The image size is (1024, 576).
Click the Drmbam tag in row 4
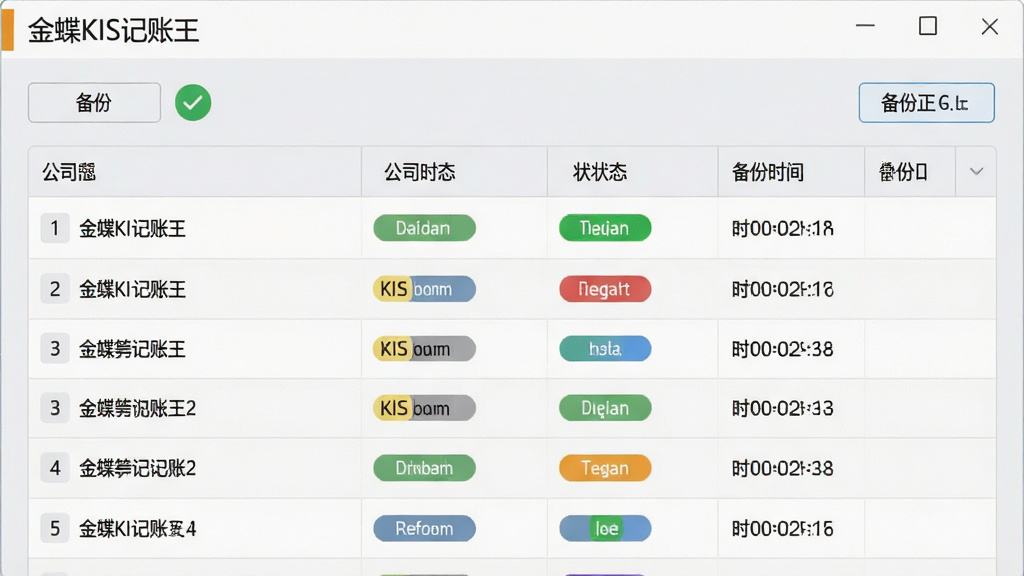(x=424, y=468)
